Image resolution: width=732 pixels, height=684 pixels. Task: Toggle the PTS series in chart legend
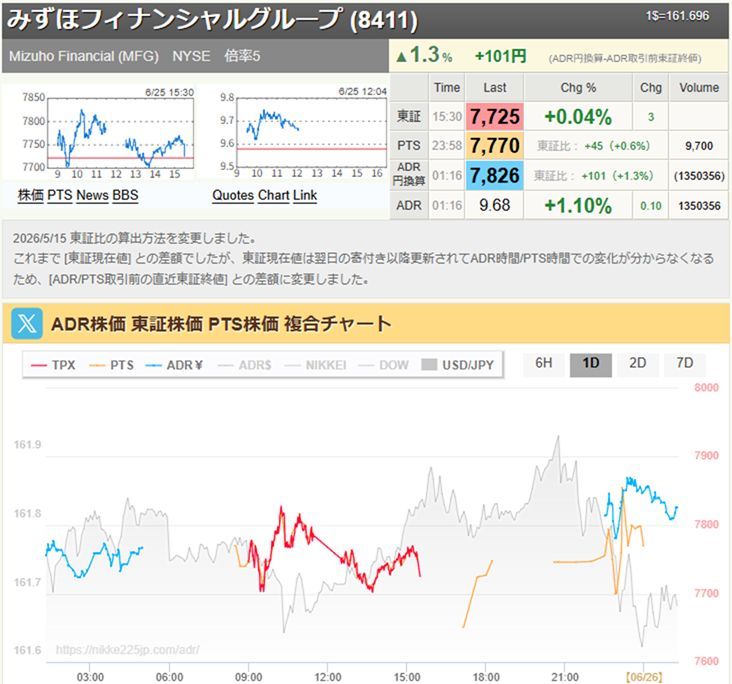pyautogui.click(x=111, y=365)
